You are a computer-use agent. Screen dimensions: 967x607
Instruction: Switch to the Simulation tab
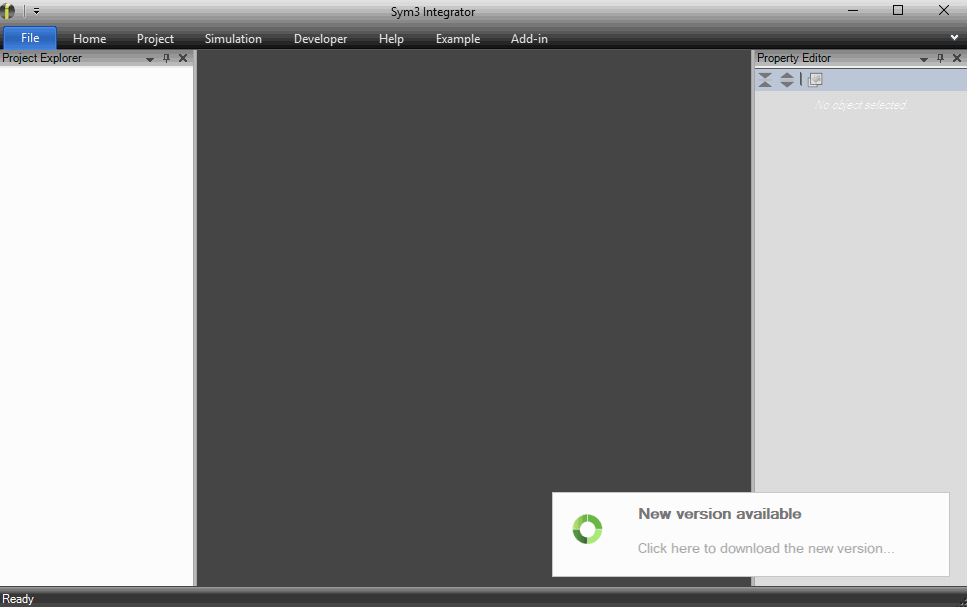(233, 39)
